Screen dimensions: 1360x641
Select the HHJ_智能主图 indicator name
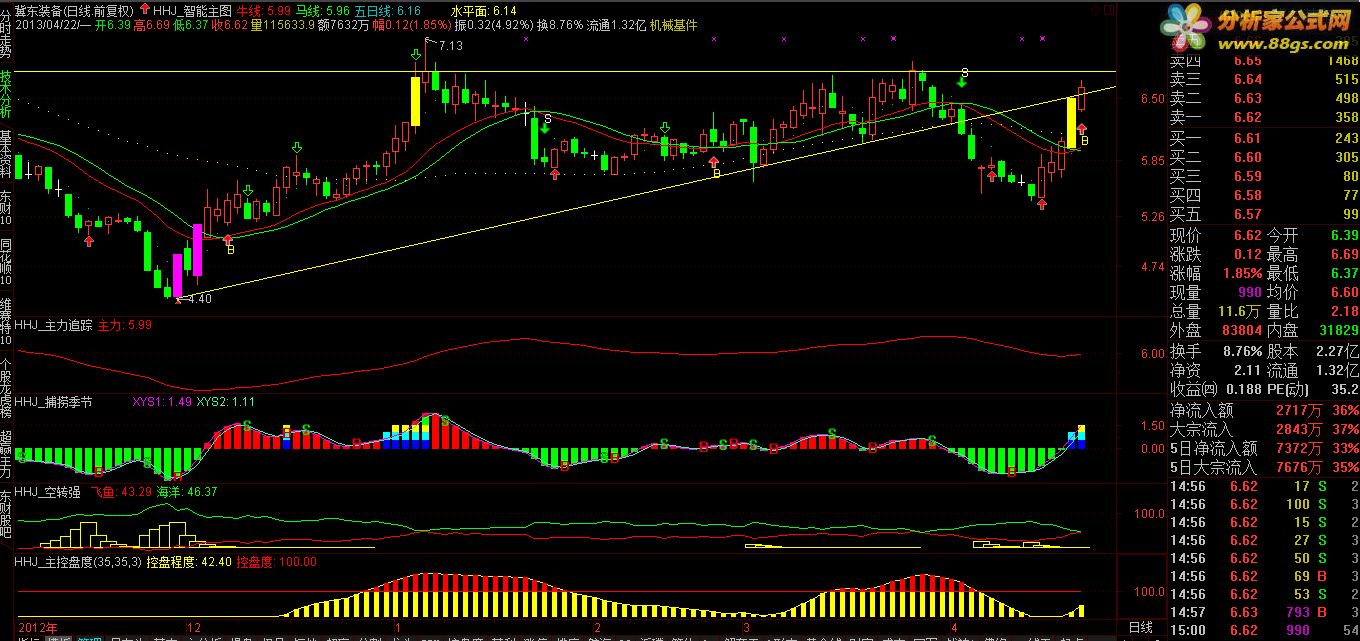pyautogui.click(x=193, y=9)
